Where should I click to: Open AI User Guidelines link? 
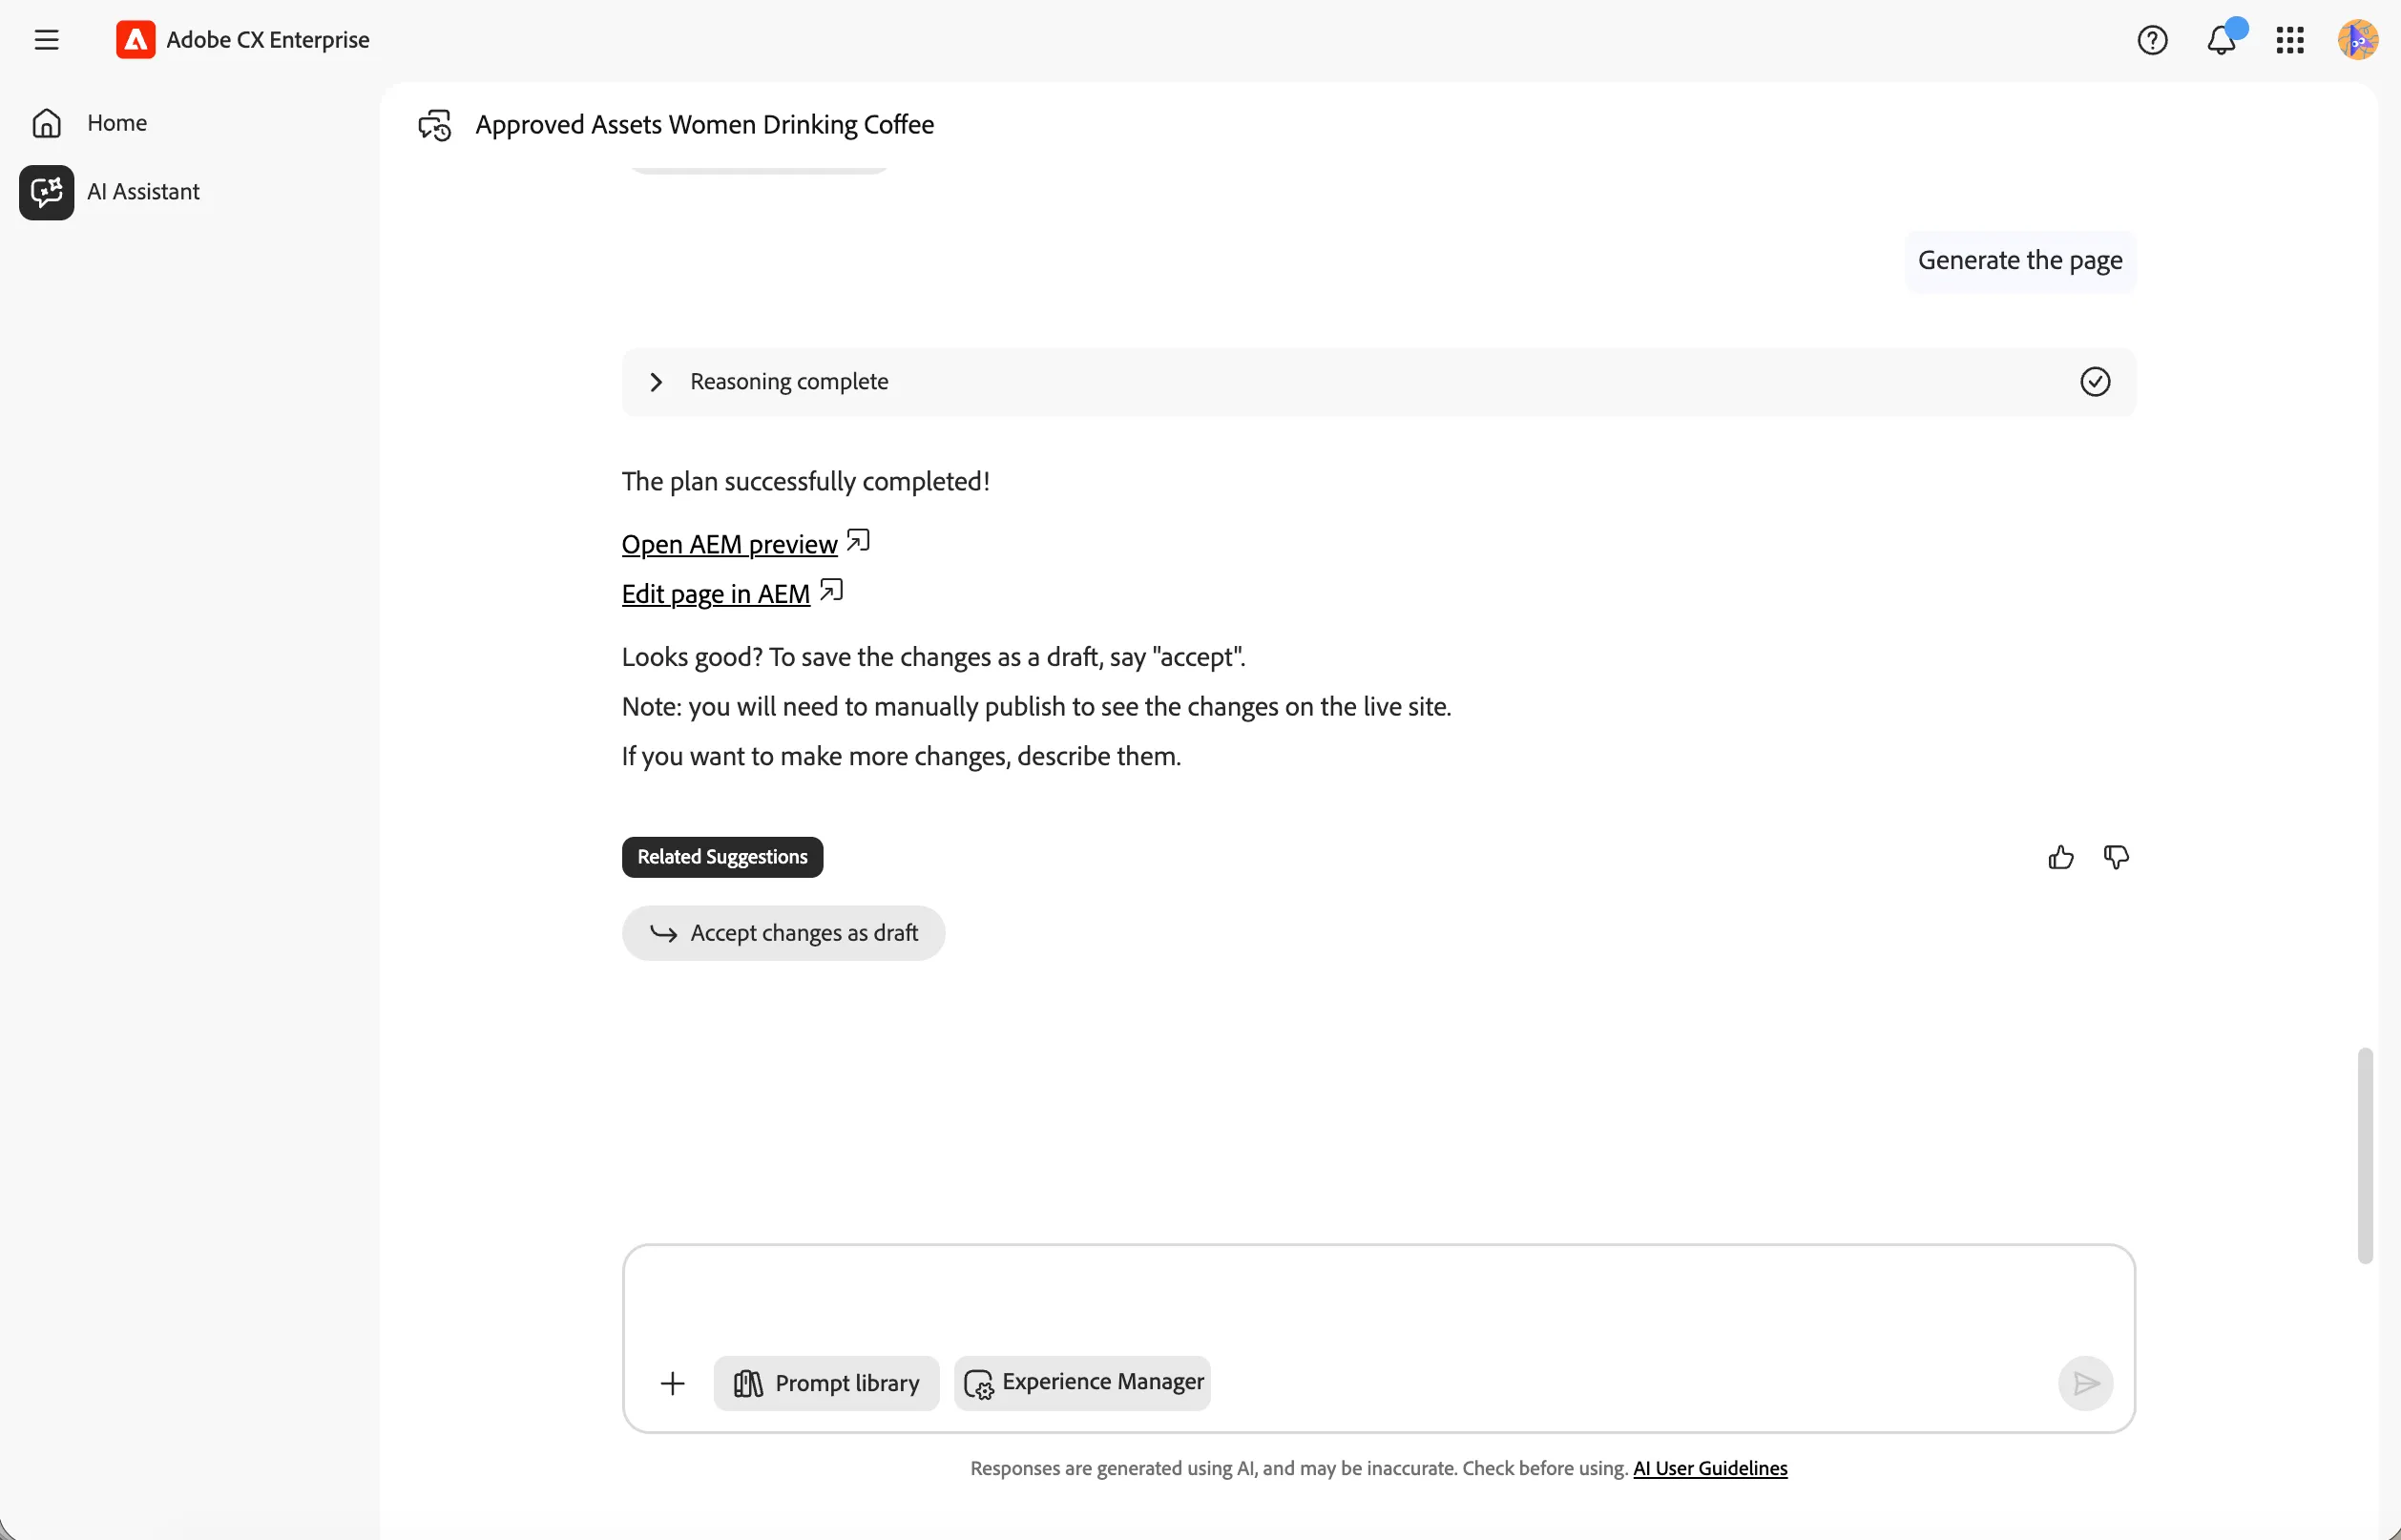point(1710,1468)
